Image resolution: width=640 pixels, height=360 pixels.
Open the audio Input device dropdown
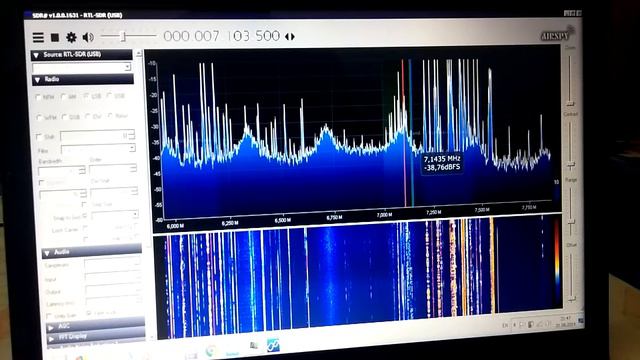pos(113,278)
